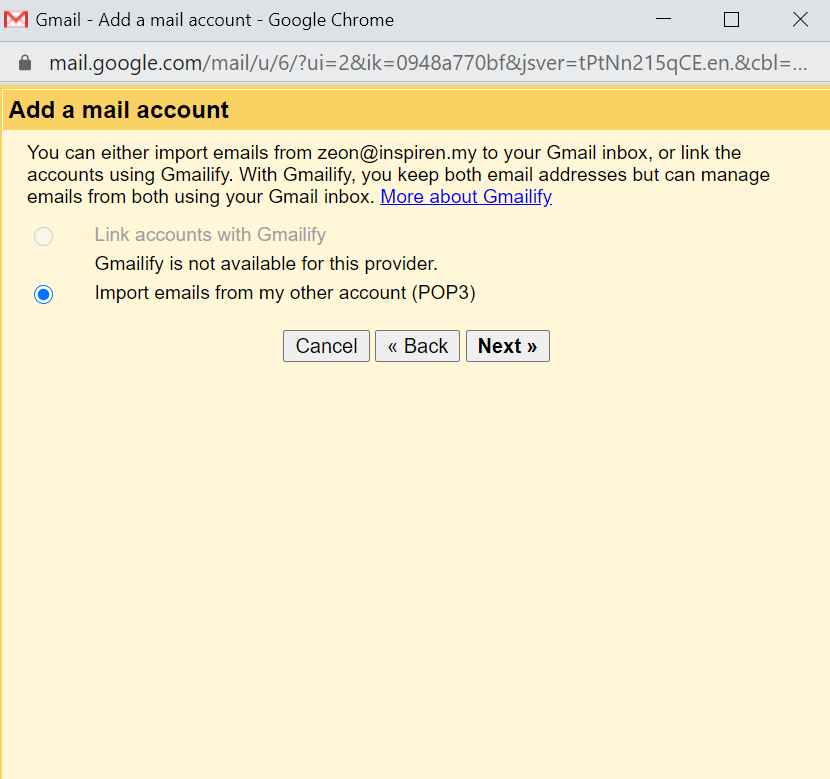
Task: Minimize the Chrome popup window
Action: 663,20
